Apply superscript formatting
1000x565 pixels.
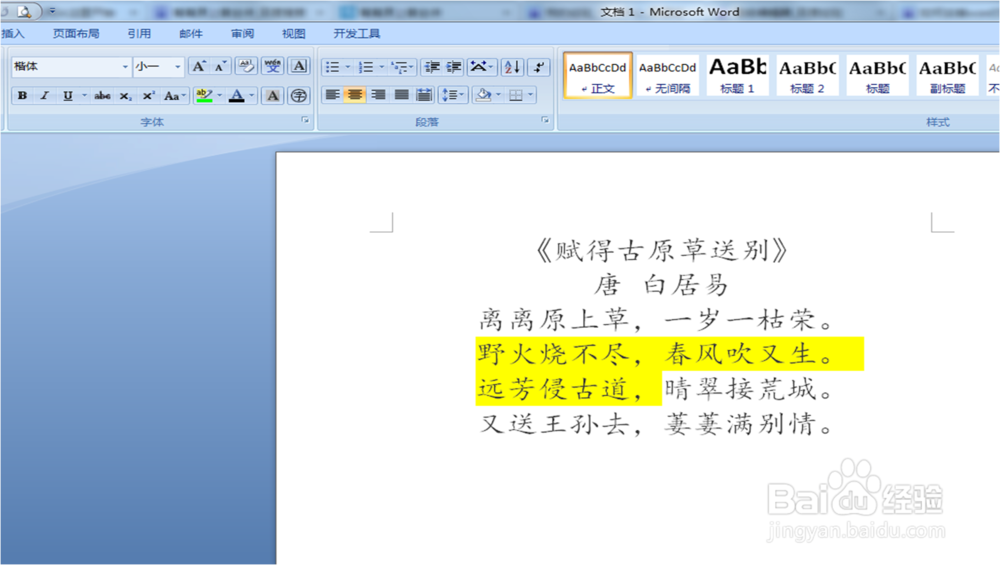pos(148,96)
